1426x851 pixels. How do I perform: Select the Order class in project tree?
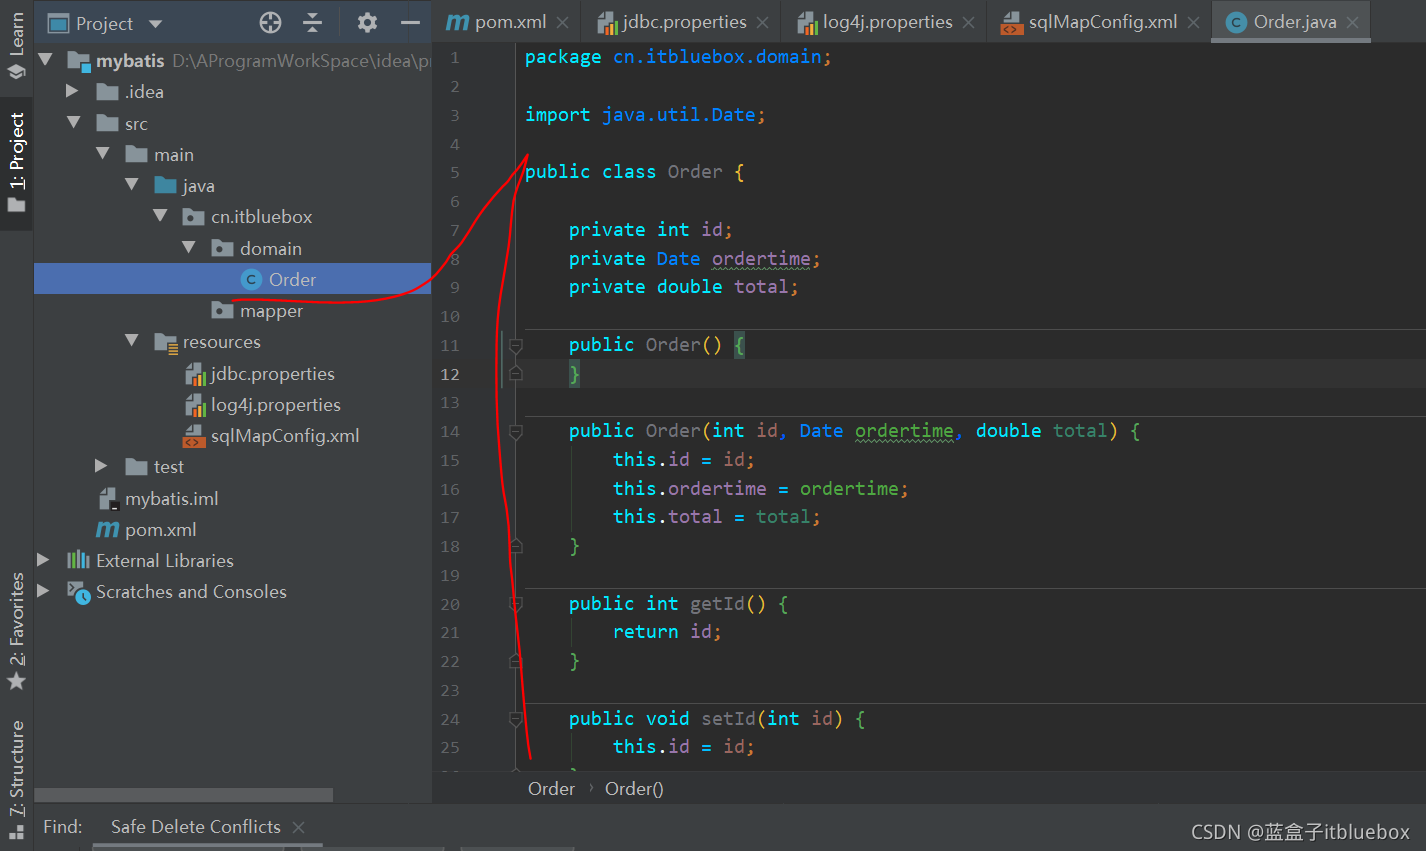(x=232, y=279)
